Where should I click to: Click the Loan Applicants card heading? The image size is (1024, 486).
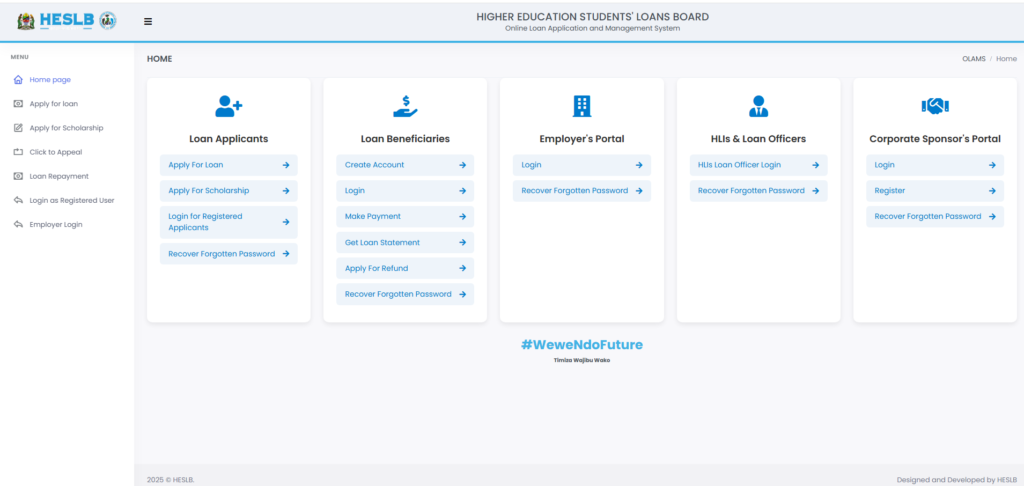(x=229, y=139)
